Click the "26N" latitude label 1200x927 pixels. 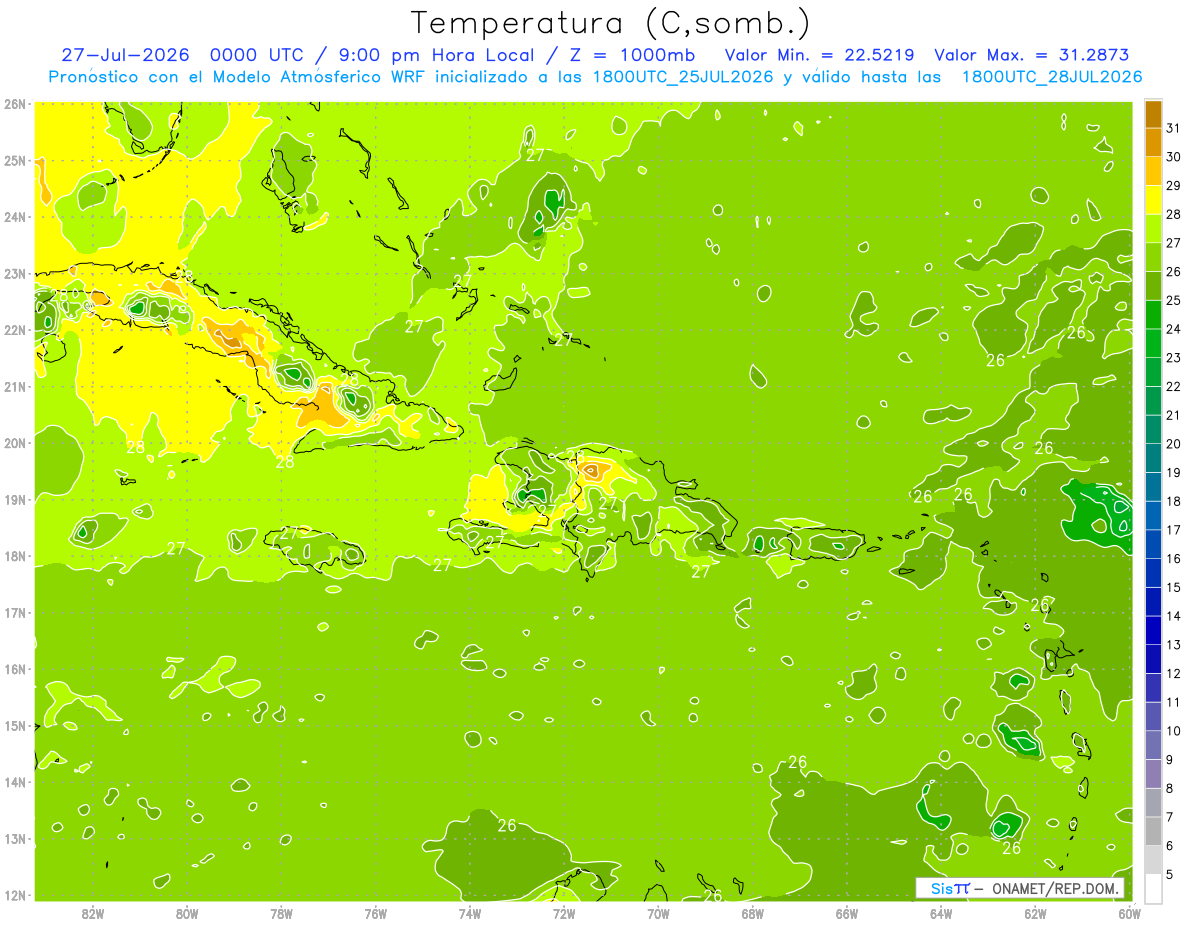coord(15,104)
